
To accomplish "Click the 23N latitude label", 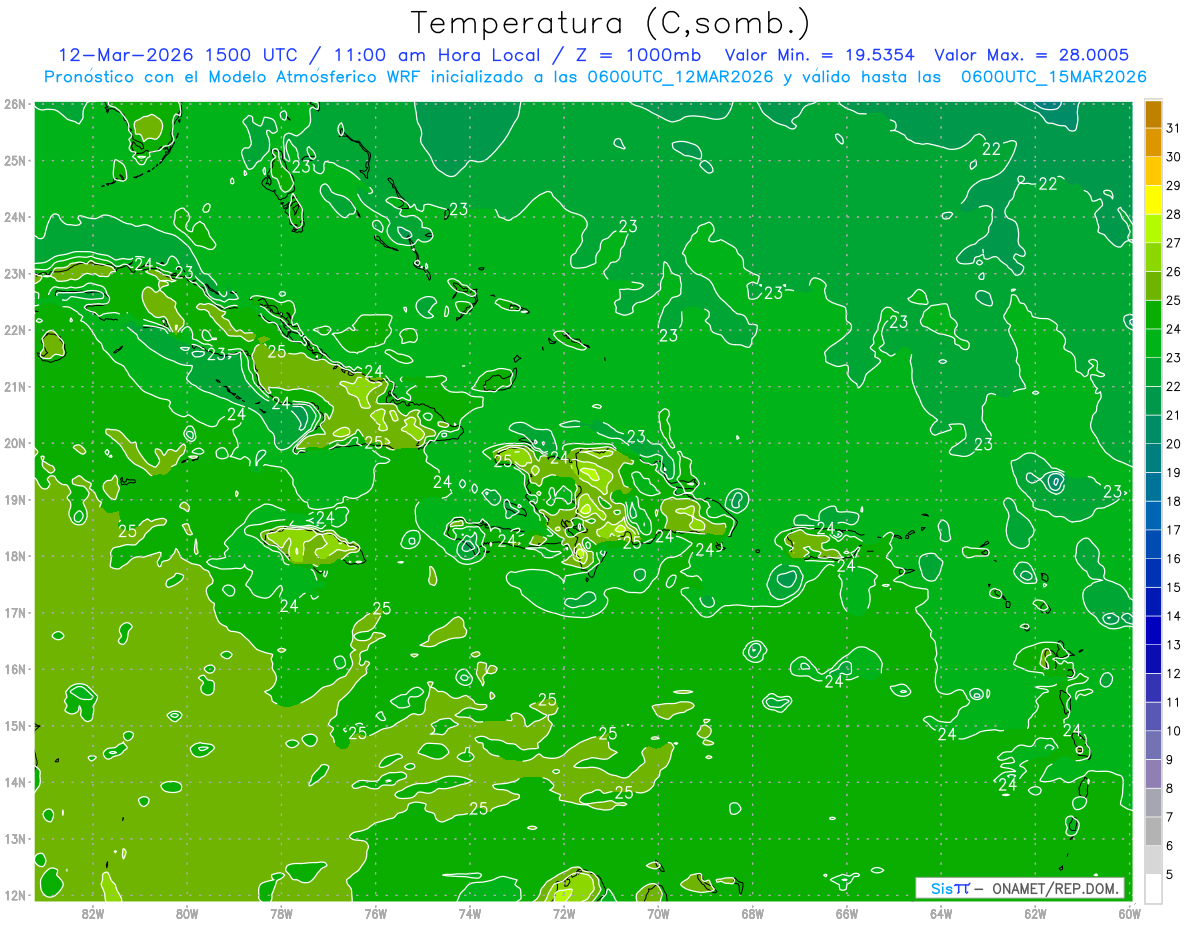I will [x=15, y=273].
